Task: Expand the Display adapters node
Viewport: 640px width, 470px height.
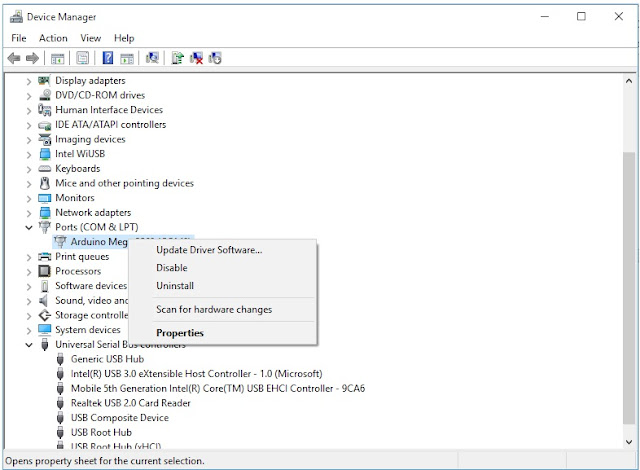Action: tap(29, 81)
